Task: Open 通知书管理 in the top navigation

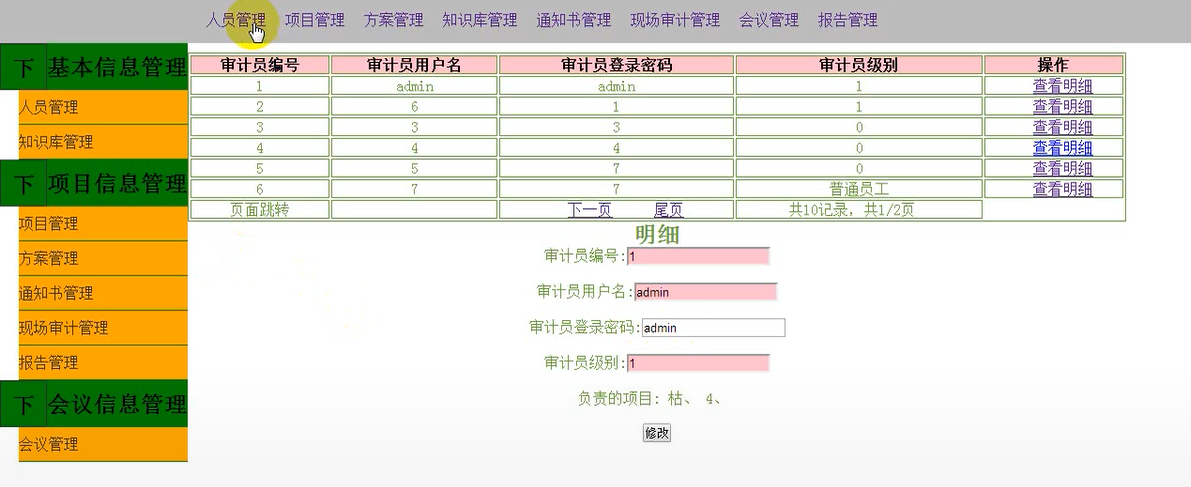Action: coord(573,21)
